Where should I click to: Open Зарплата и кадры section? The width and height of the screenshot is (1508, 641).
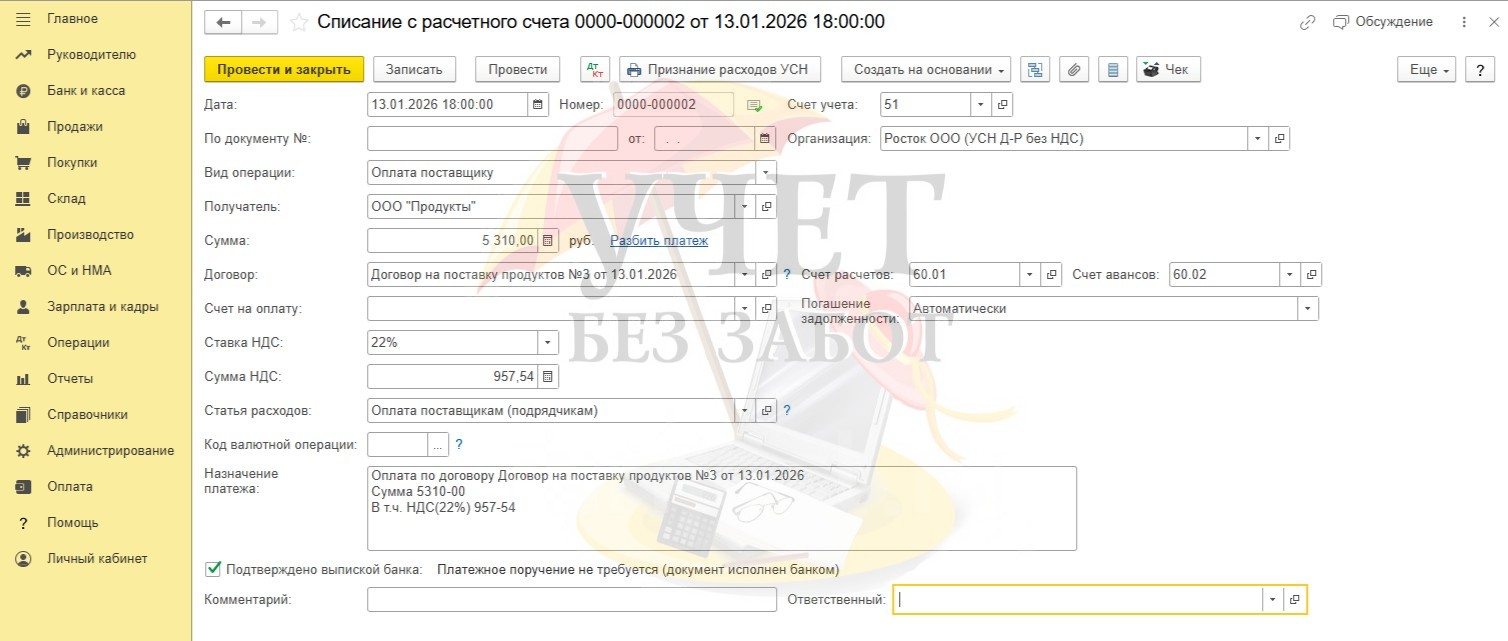pos(103,307)
